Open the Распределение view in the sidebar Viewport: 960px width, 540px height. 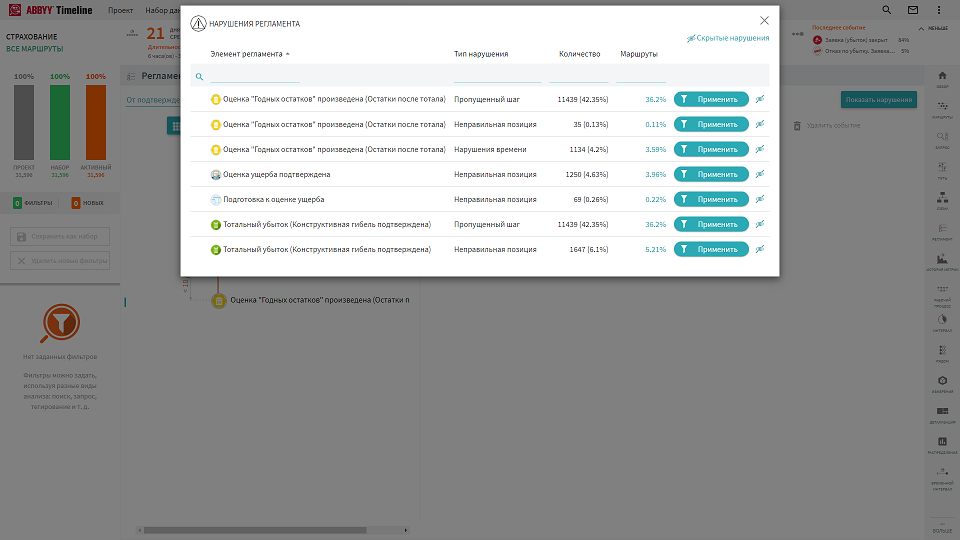942,446
